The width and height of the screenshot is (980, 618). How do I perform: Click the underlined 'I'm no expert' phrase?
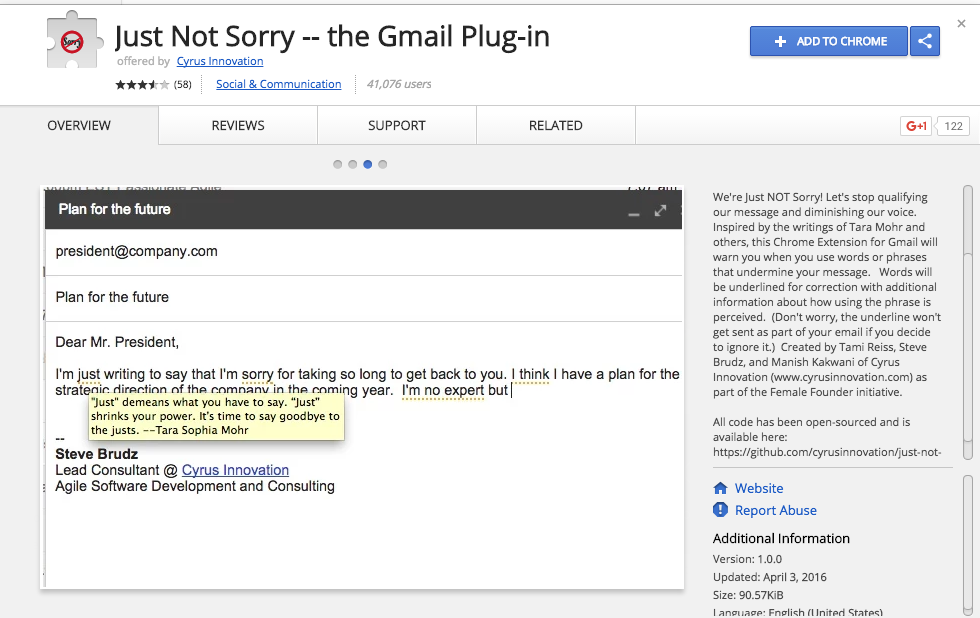pos(442,391)
